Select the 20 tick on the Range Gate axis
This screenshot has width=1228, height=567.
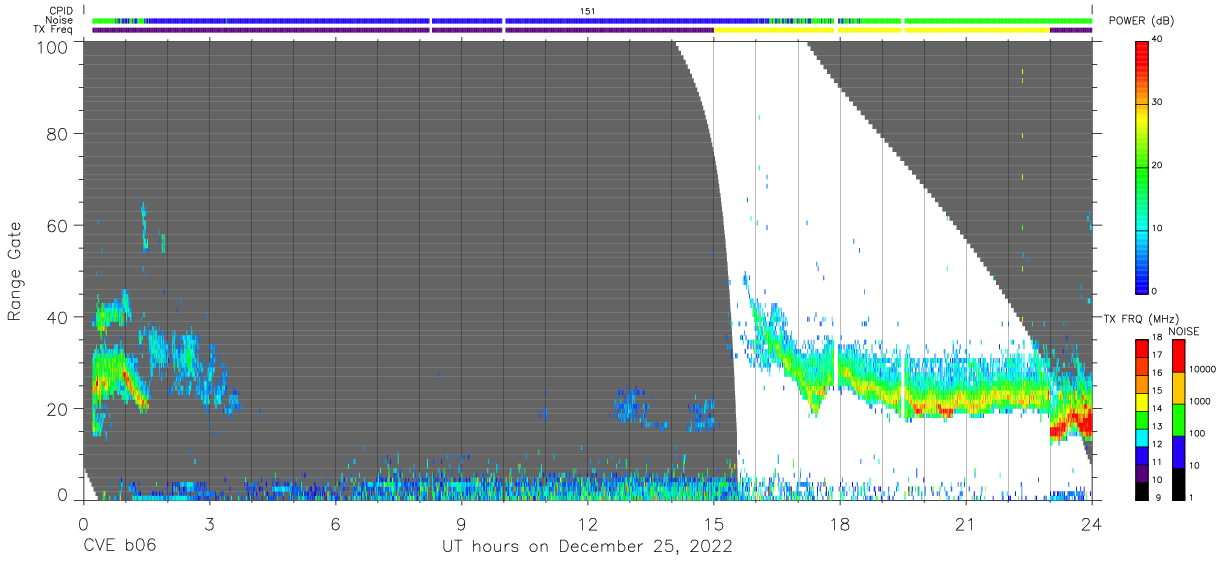coord(58,408)
